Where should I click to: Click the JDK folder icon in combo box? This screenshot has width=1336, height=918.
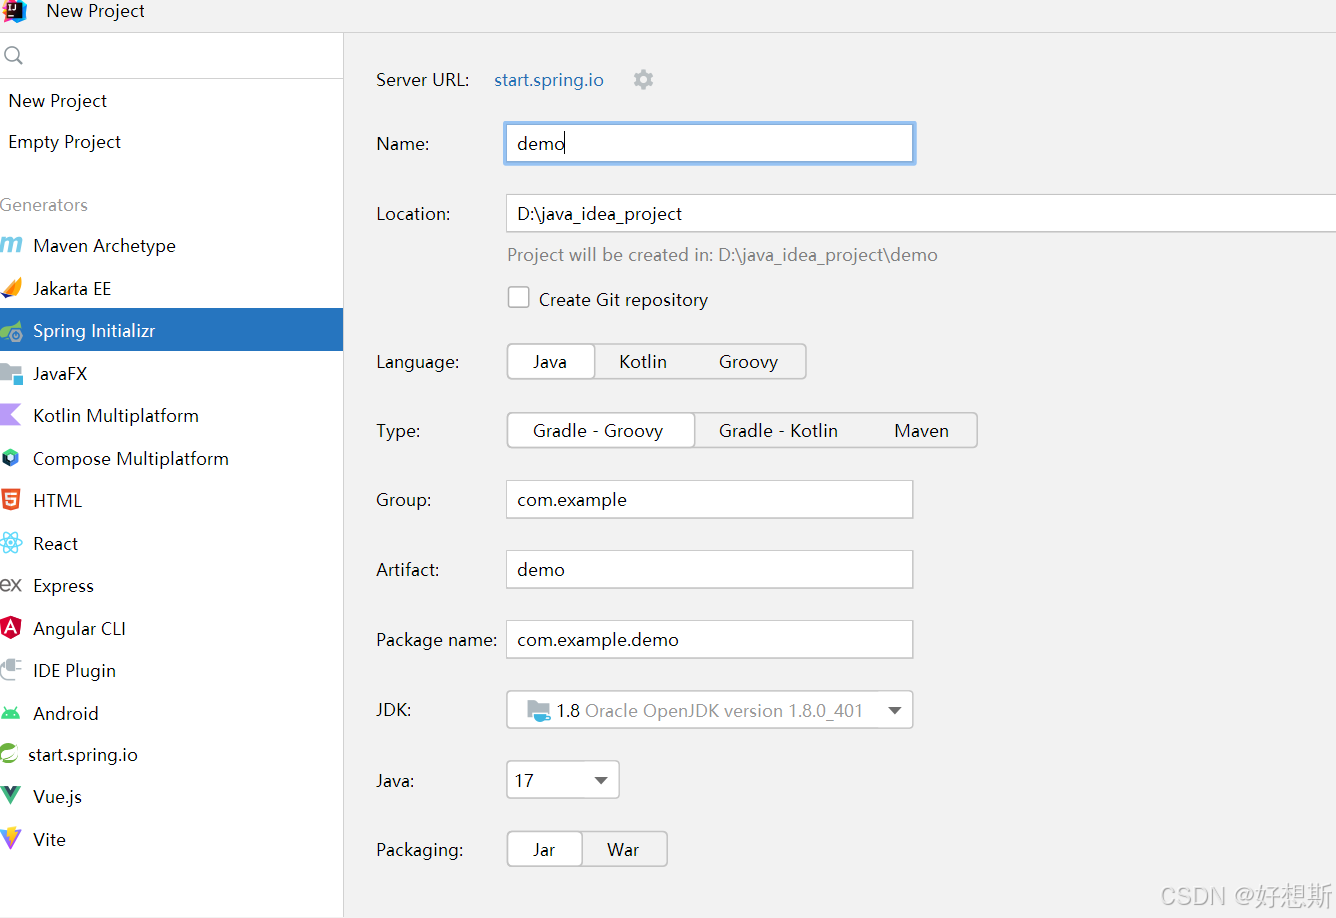click(x=539, y=710)
